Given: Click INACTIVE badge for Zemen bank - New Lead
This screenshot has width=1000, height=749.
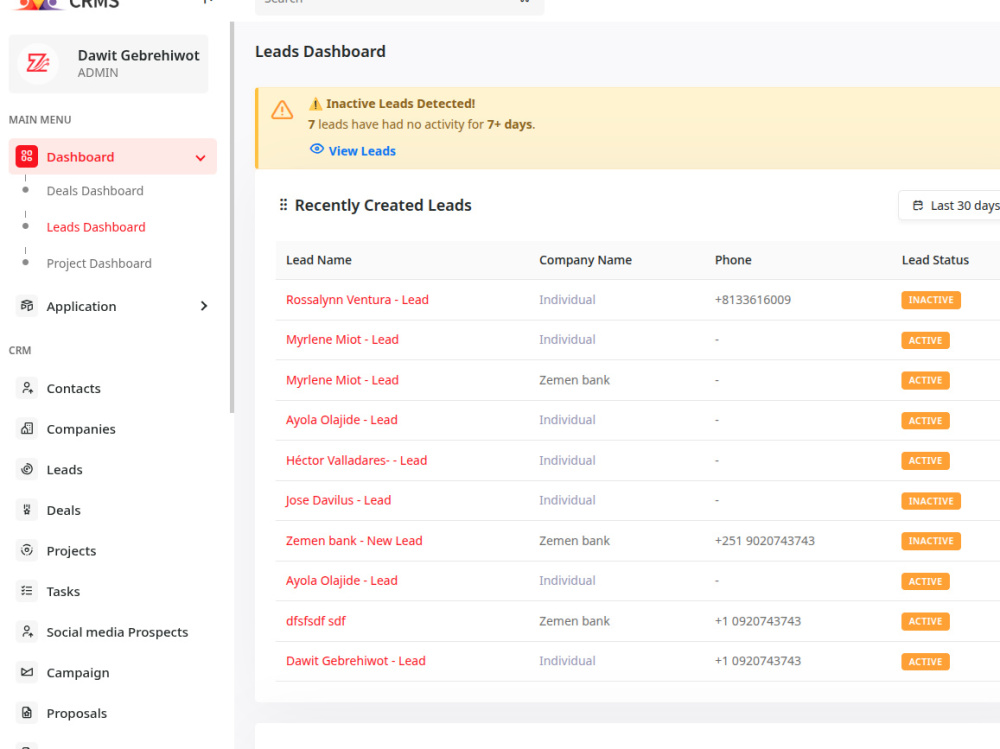Looking at the screenshot, I should [x=930, y=541].
